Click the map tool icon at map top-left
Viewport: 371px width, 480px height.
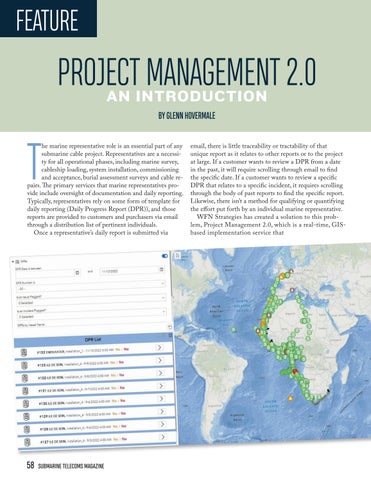click(x=177, y=256)
